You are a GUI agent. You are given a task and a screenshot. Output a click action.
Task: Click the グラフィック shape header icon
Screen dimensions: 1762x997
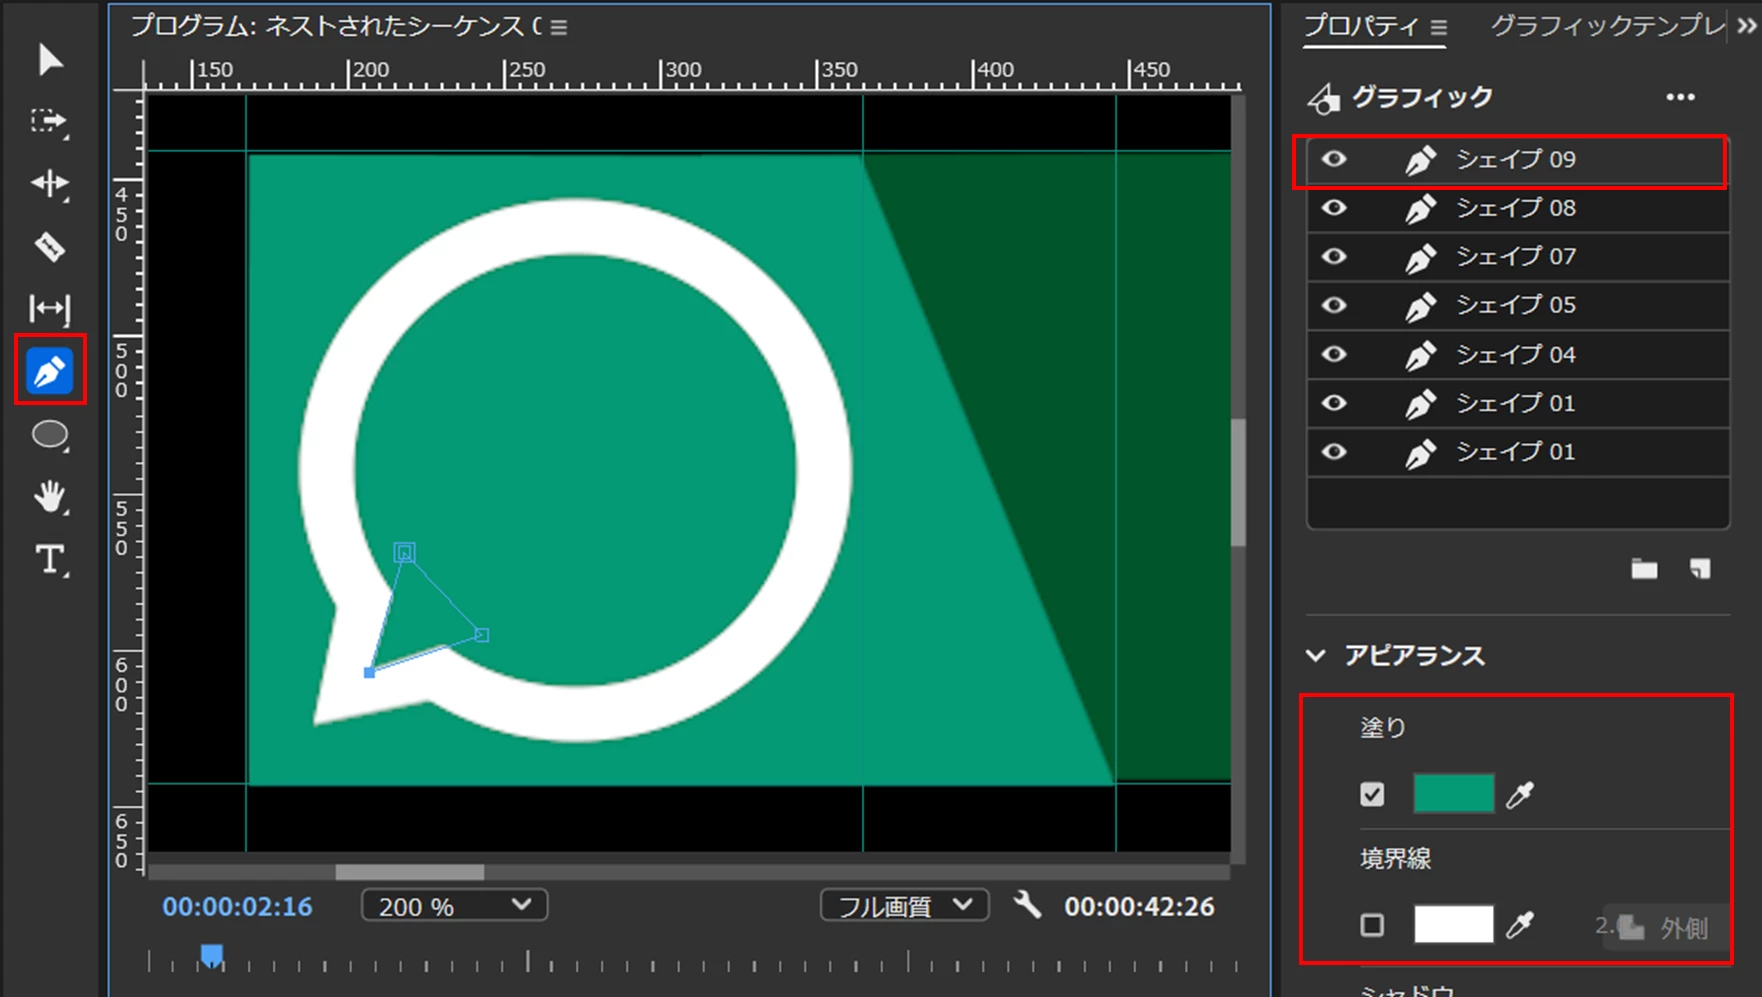1324,98
